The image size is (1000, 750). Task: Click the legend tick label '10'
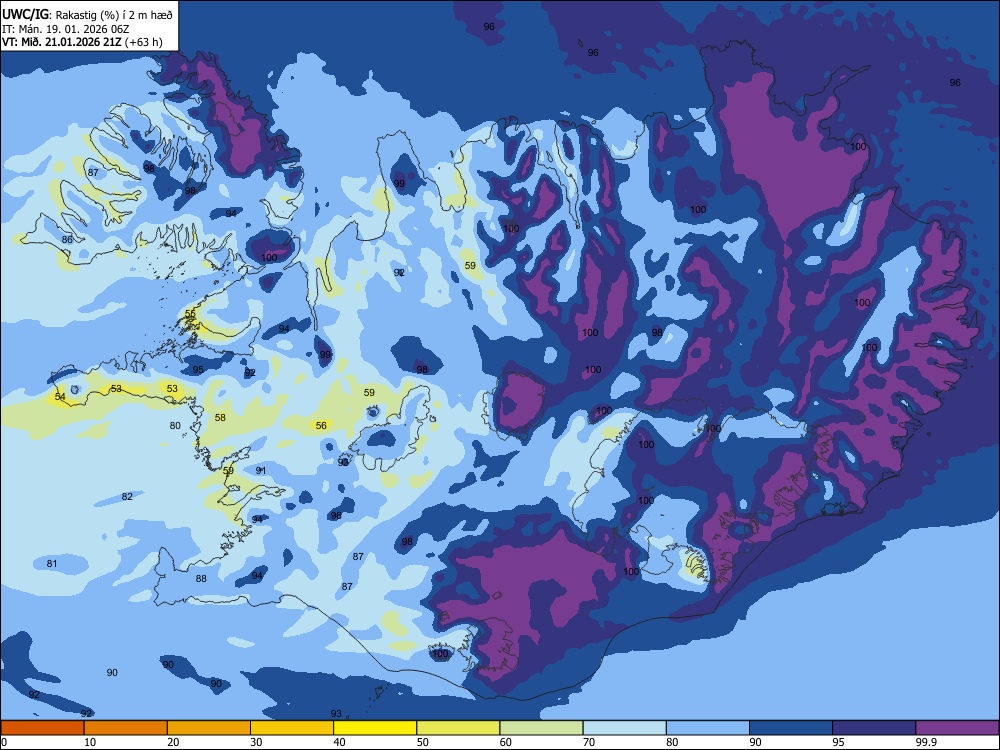(x=90, y=742)
